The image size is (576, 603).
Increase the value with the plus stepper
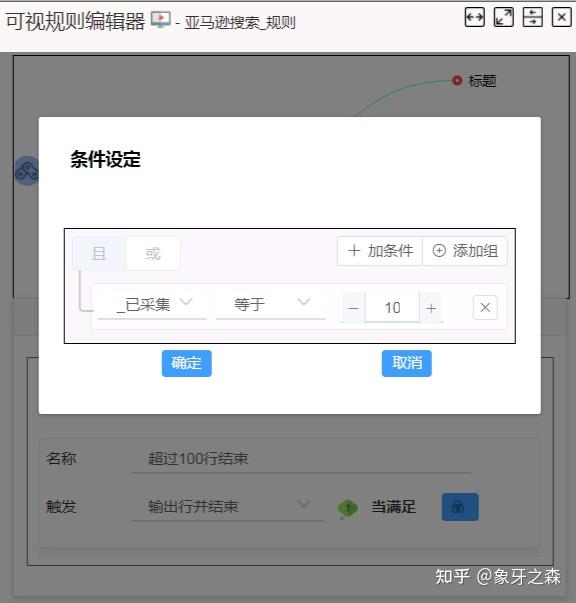(431, 308)
